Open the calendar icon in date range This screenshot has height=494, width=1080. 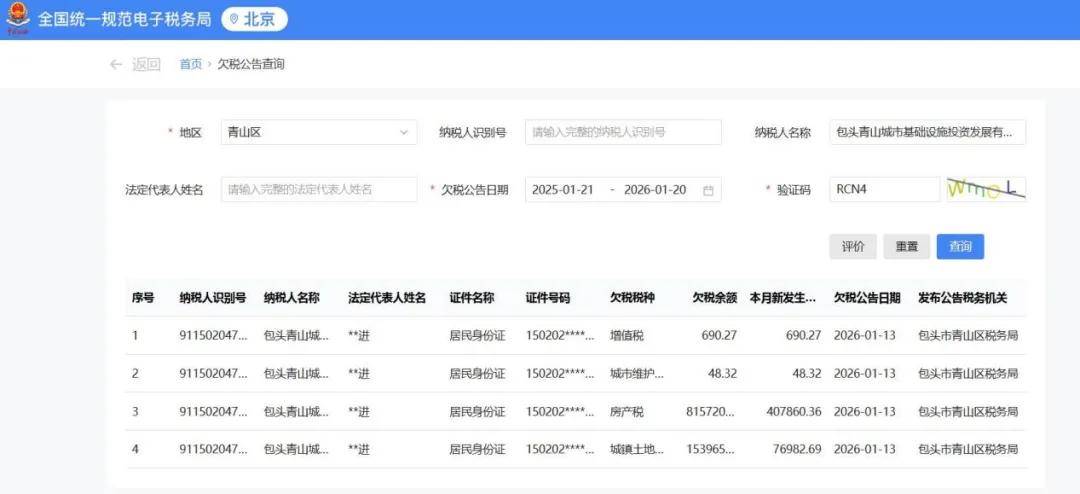708,190
